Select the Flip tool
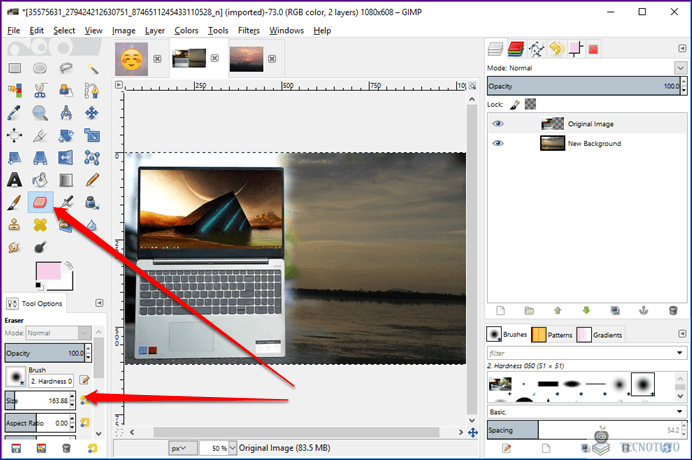The width and height of the screenshot is (692, 460). (x=66, y=158)
